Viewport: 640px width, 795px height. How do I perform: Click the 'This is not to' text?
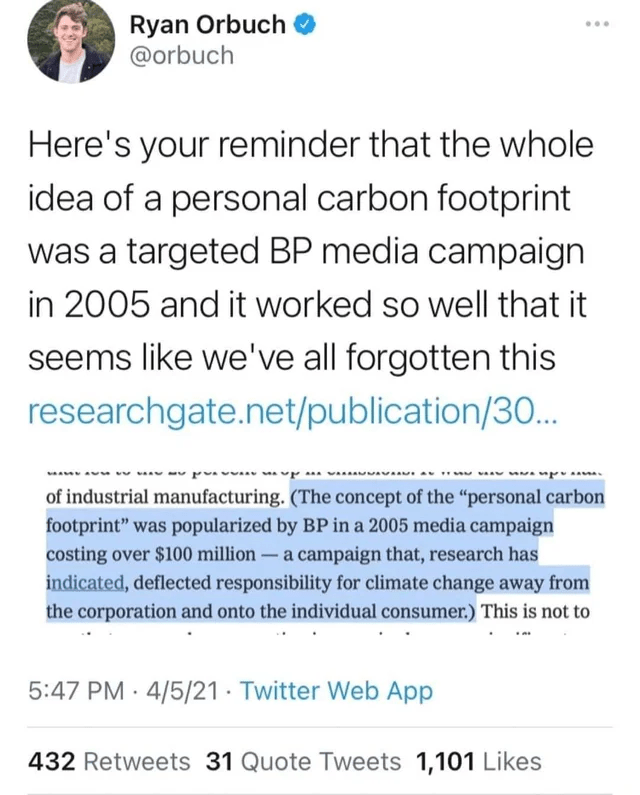[538, 610]
